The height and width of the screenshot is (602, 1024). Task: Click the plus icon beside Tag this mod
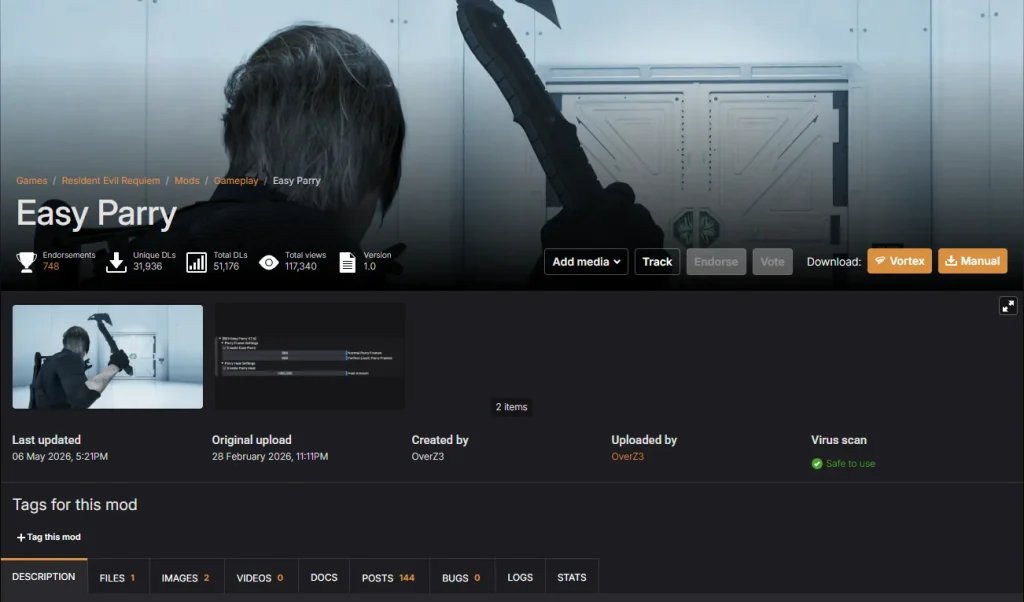point(21,537)
